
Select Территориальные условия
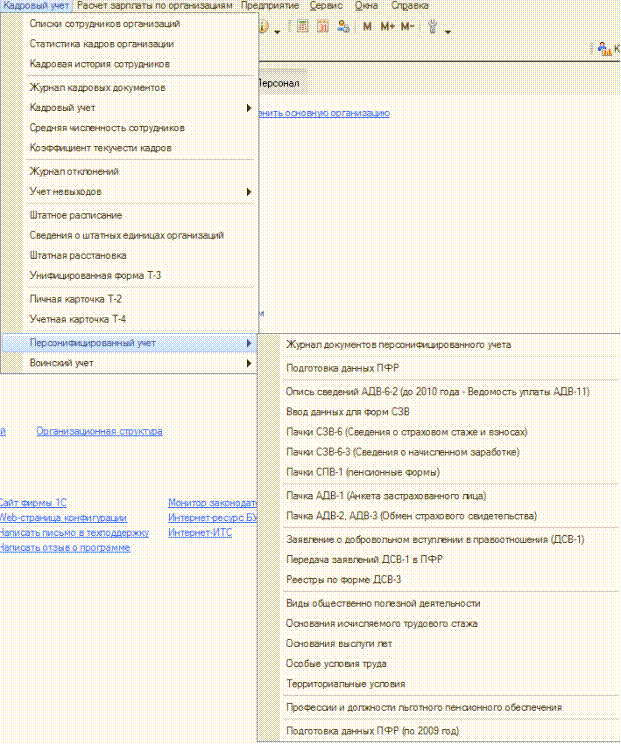(439, 684)
